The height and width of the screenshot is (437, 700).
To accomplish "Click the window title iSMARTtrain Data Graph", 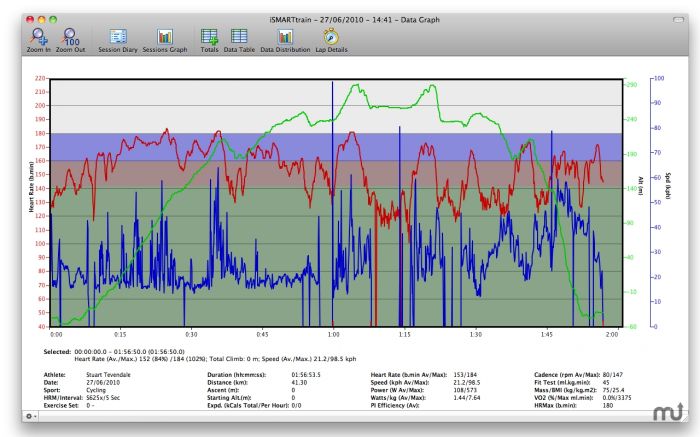I will pyautogui.click(x=355, y=20).
